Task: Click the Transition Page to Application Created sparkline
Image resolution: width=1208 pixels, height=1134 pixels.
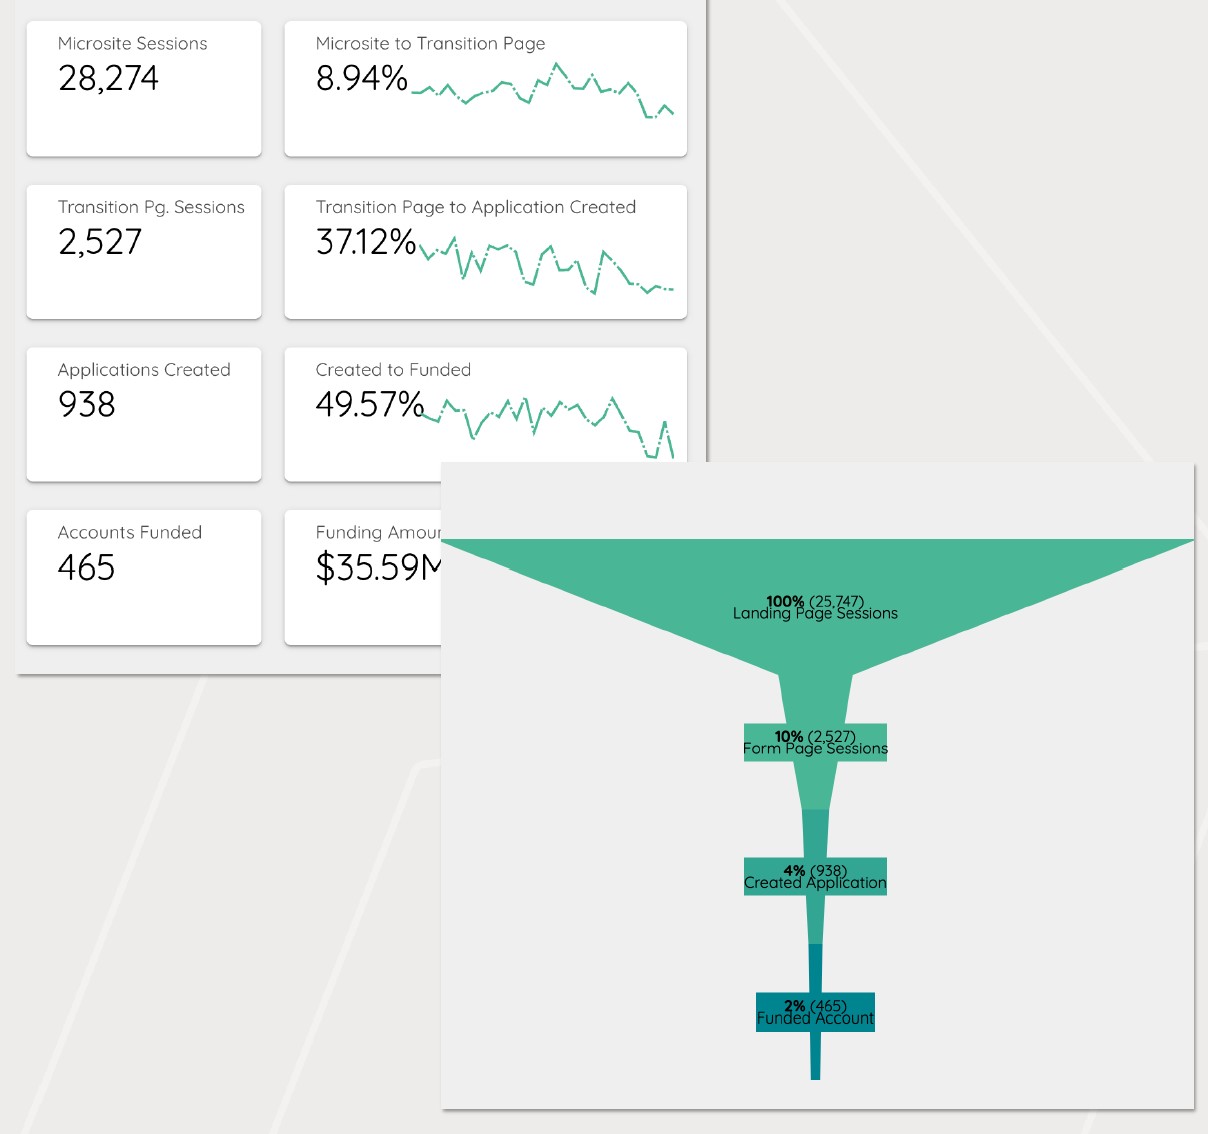Action: click(x=546, y=265)
